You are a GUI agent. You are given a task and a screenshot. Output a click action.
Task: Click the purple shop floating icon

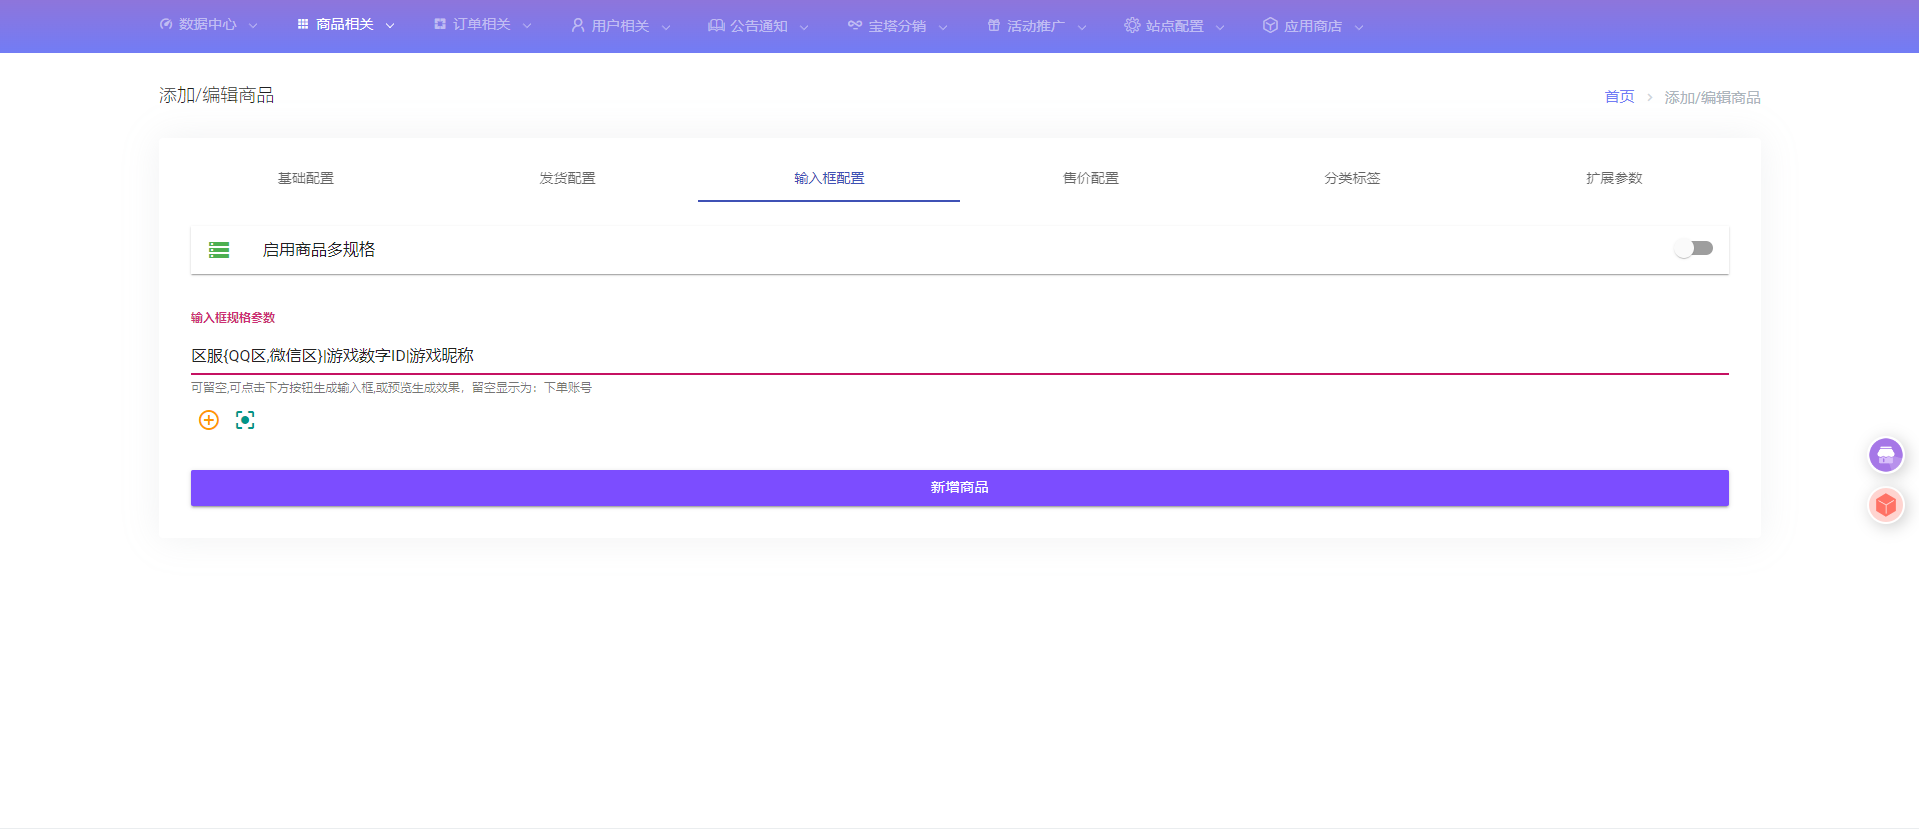[1885, 455]
